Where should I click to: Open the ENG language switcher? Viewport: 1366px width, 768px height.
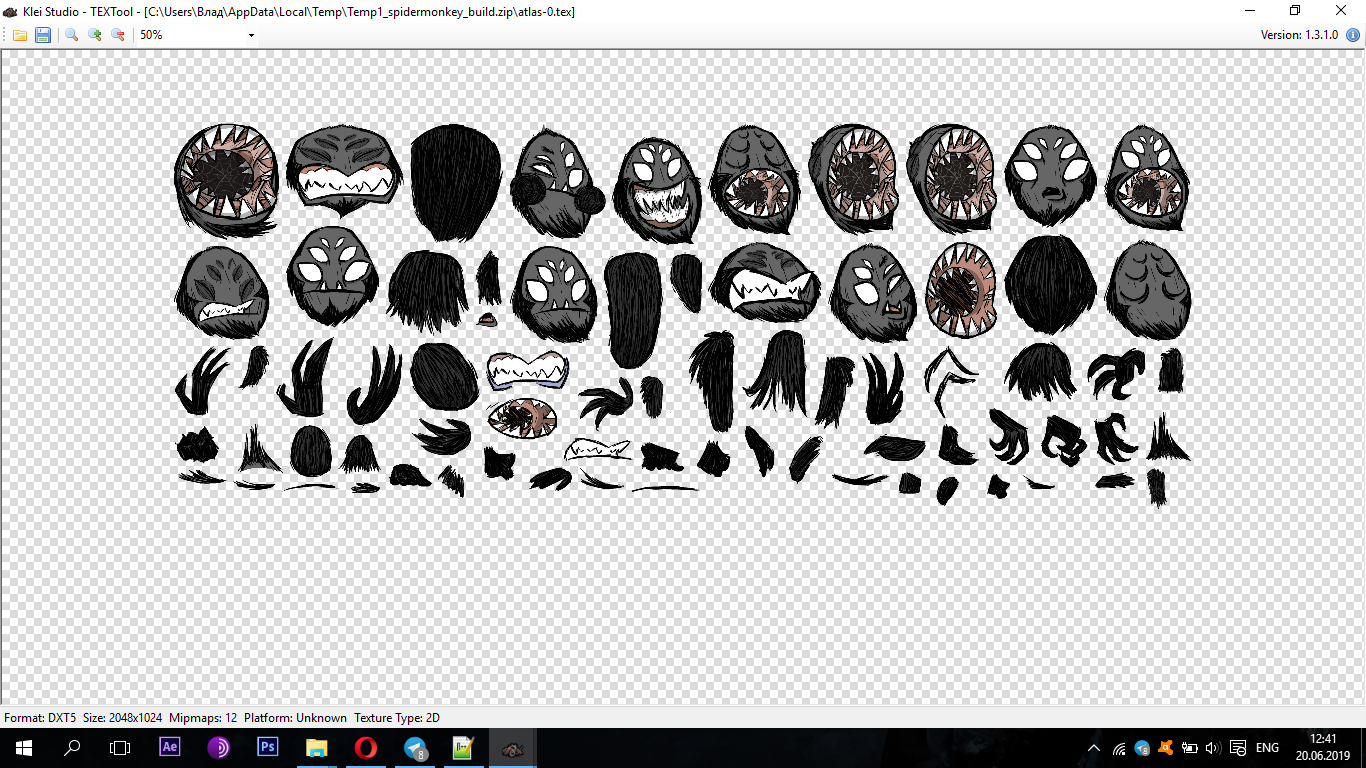click(x=1267, y=748)
